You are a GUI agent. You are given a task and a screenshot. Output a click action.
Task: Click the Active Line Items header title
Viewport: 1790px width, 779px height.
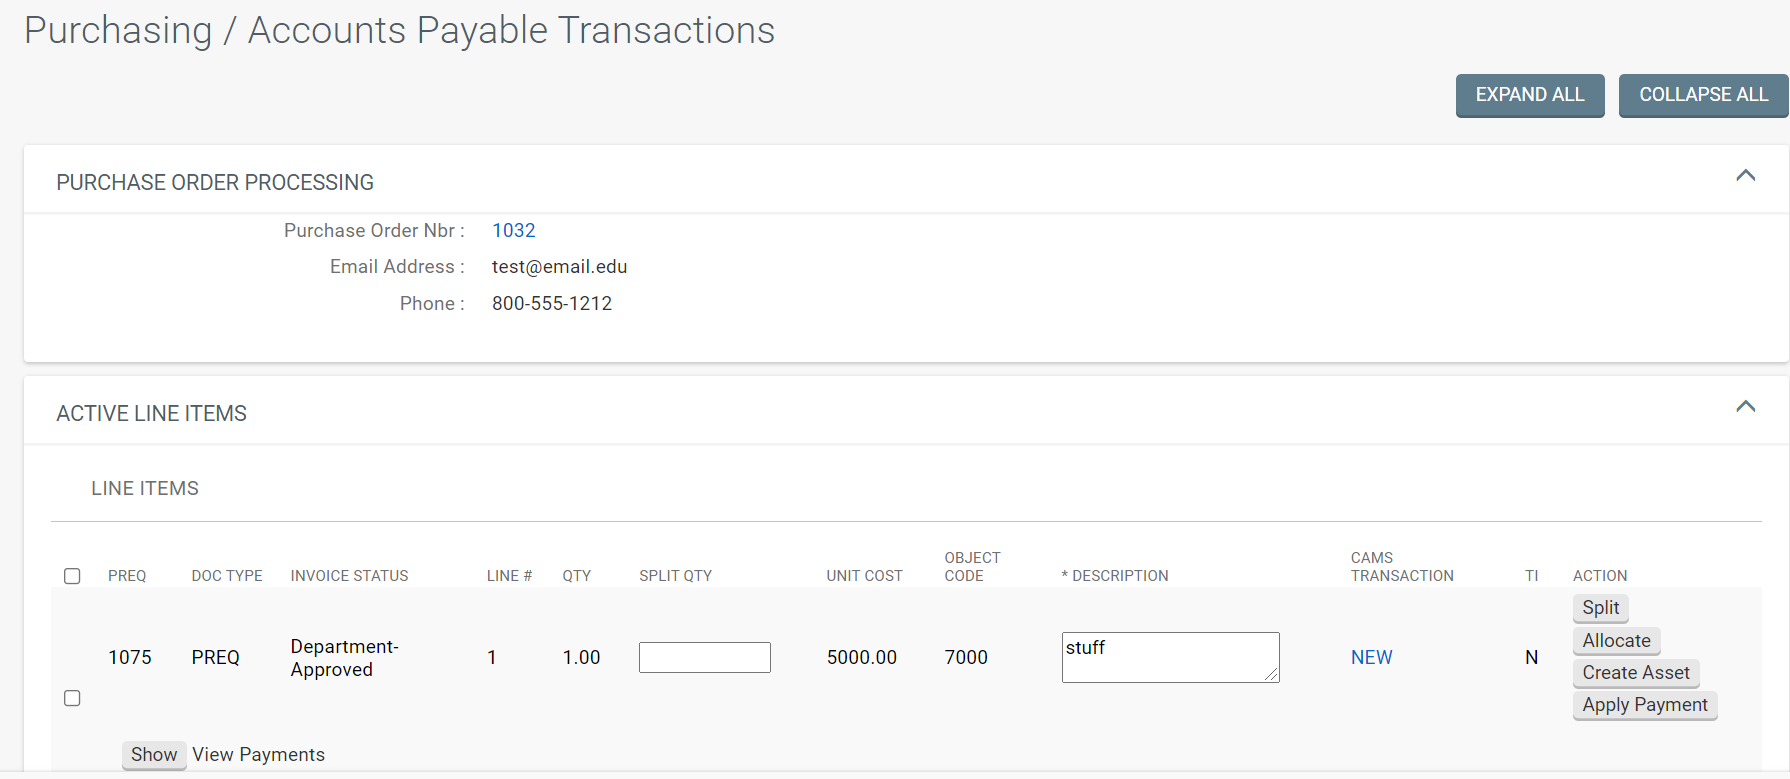click(151, 414)
